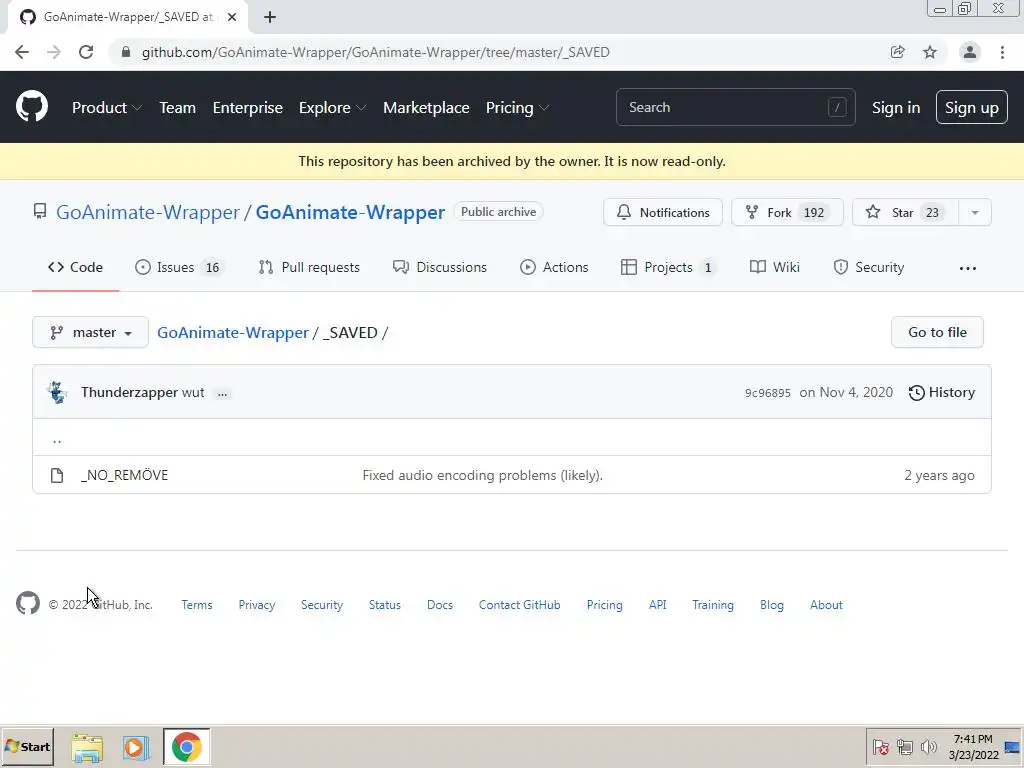Open Contact GitHub footer link
Screen dimensions: 1024x768
[x=519, y=605]
